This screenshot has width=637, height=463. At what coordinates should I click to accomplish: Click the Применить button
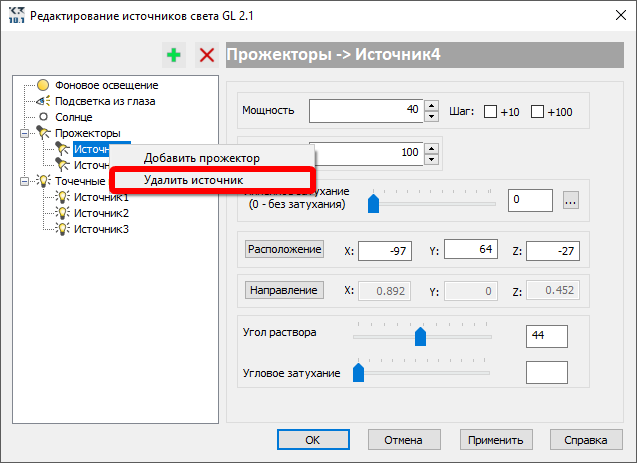tap(496, 440)
